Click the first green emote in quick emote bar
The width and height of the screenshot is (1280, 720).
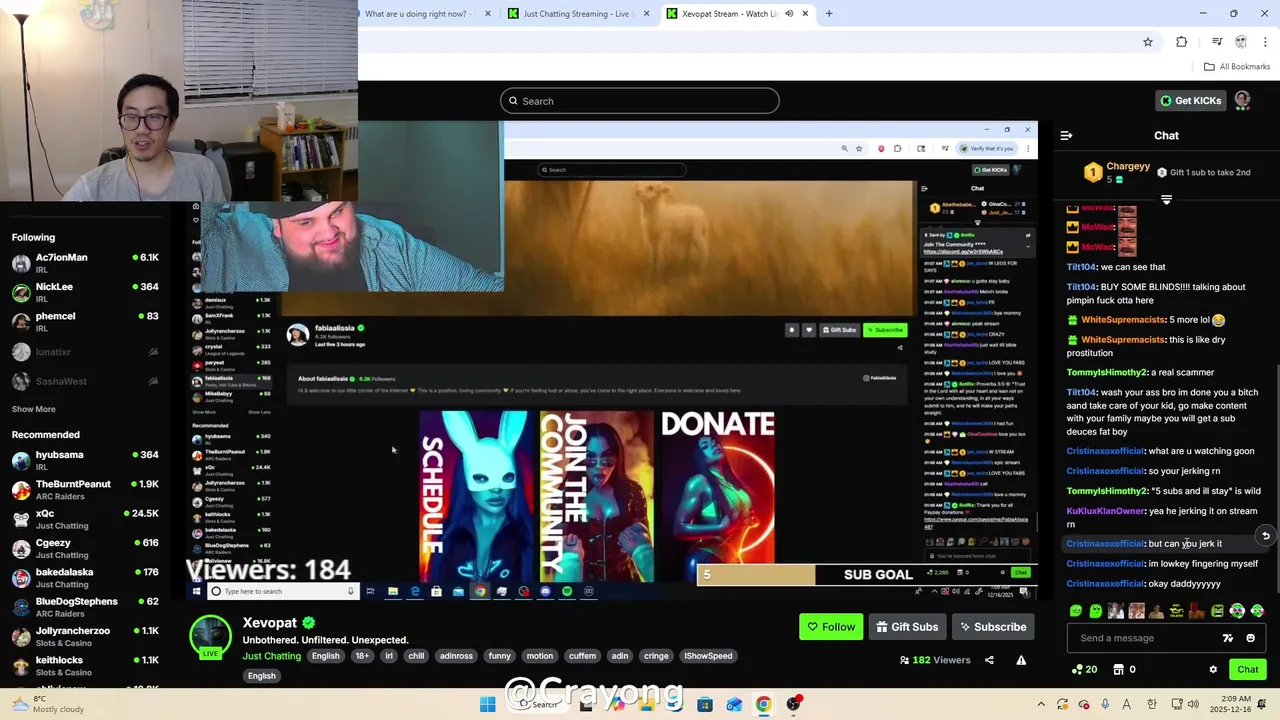pyautogui.click(x=1076, y=611)
